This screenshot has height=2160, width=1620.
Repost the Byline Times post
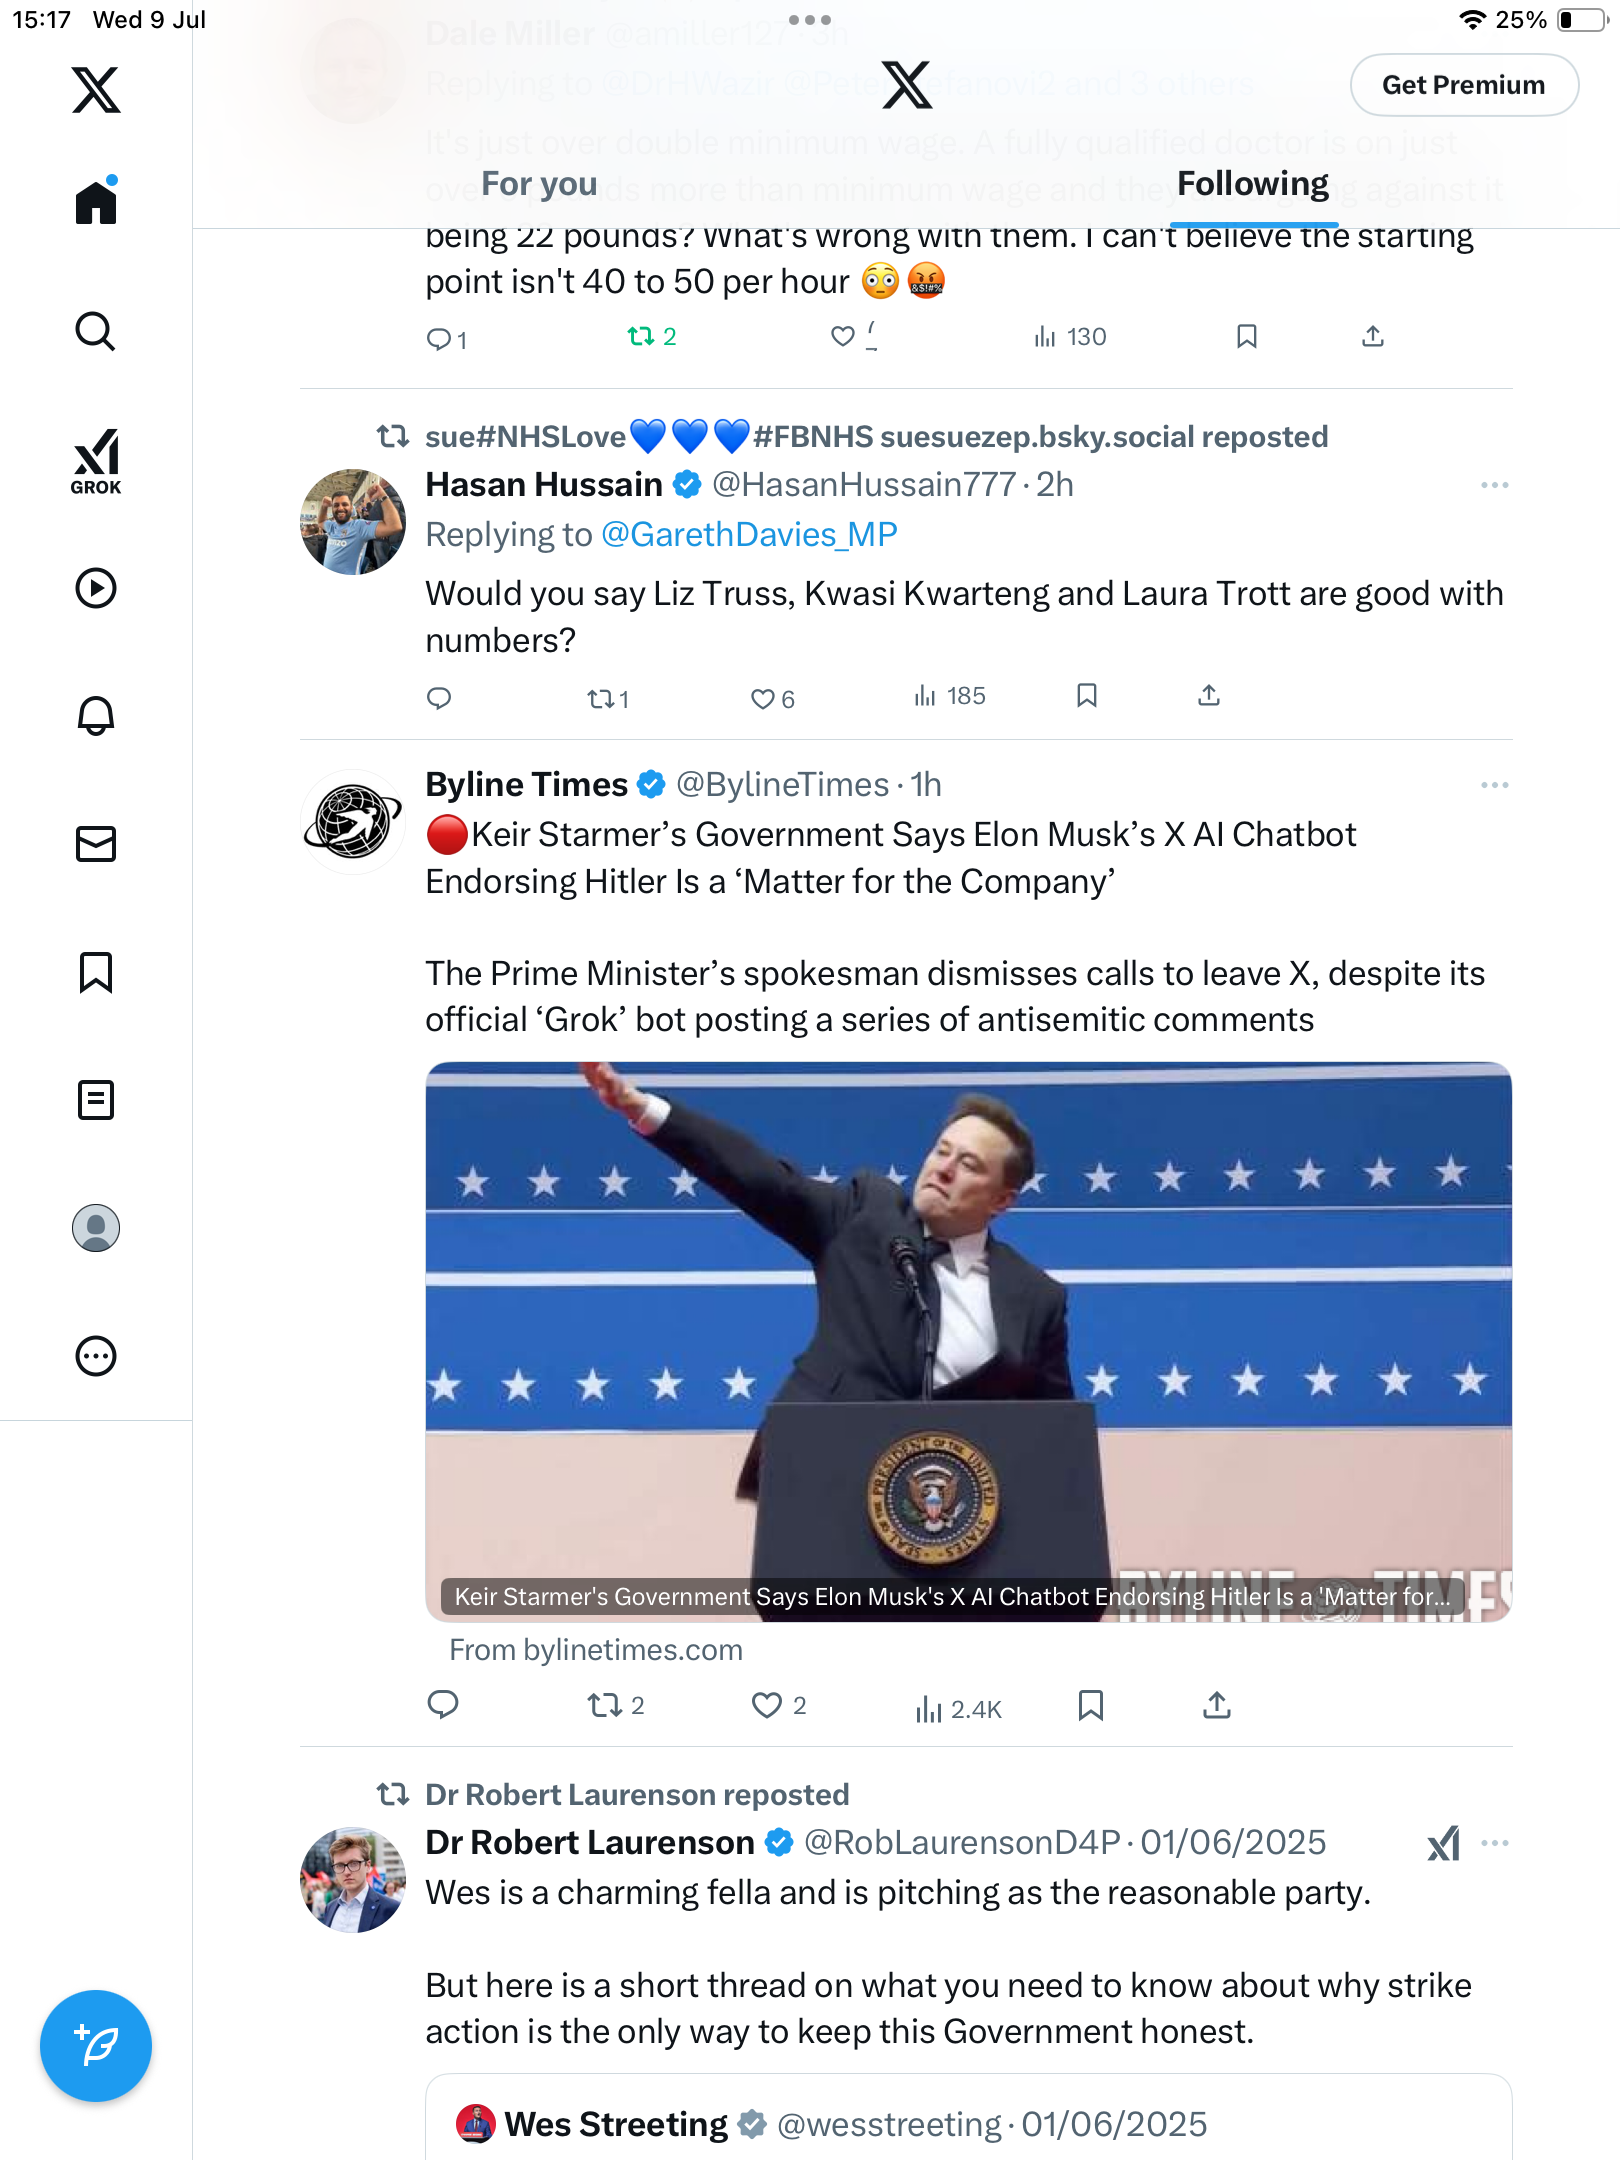pos(615,1705)
